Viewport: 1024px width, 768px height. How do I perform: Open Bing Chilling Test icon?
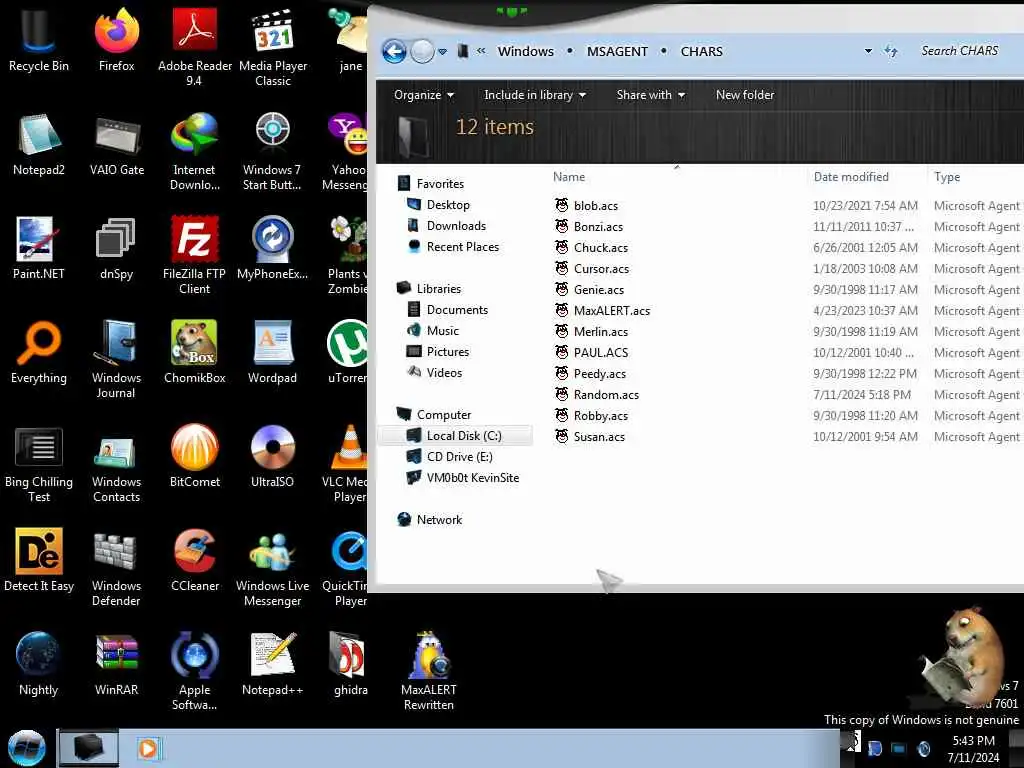point(39,464)
